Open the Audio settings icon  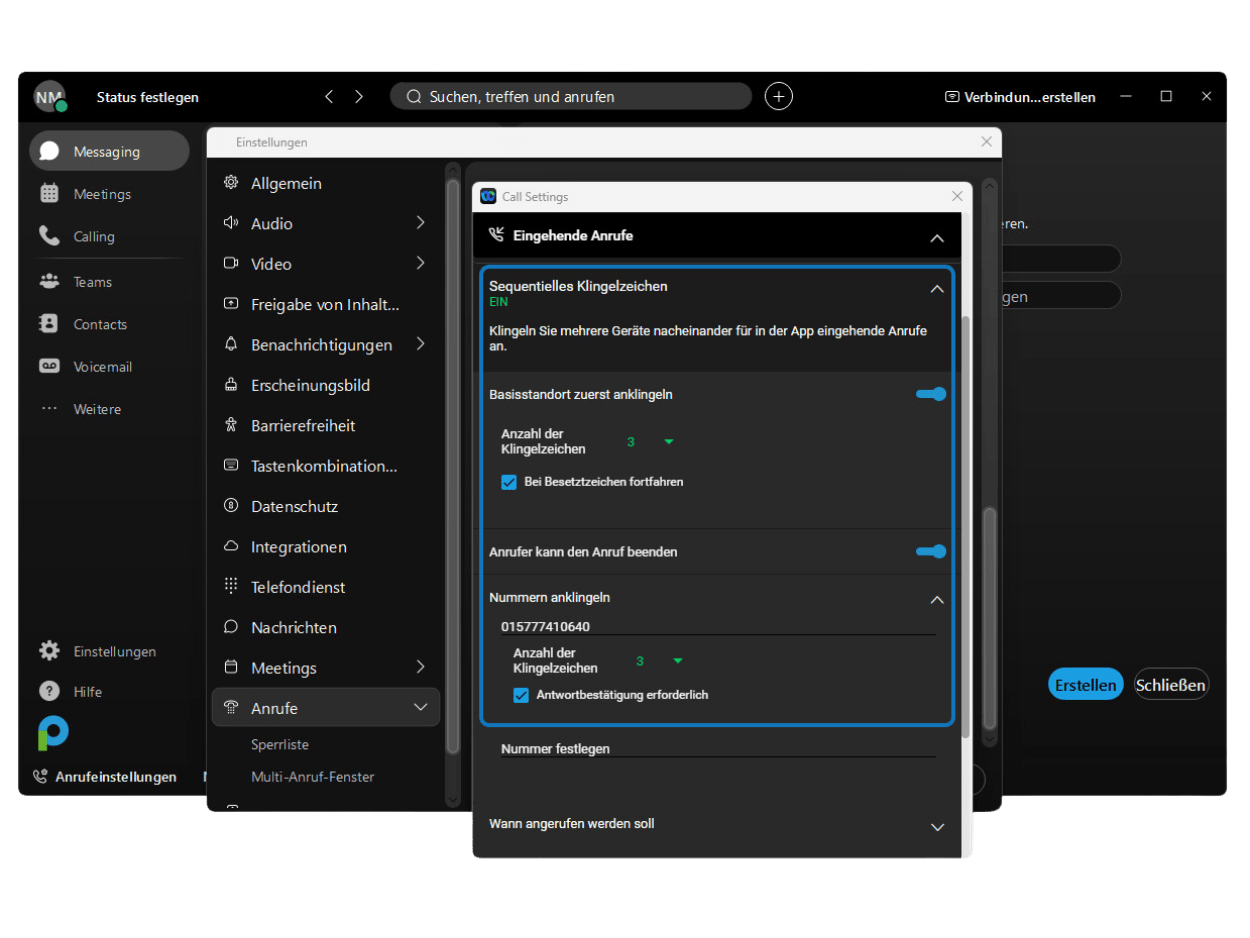pyautogui.click(x=231, y=223)
